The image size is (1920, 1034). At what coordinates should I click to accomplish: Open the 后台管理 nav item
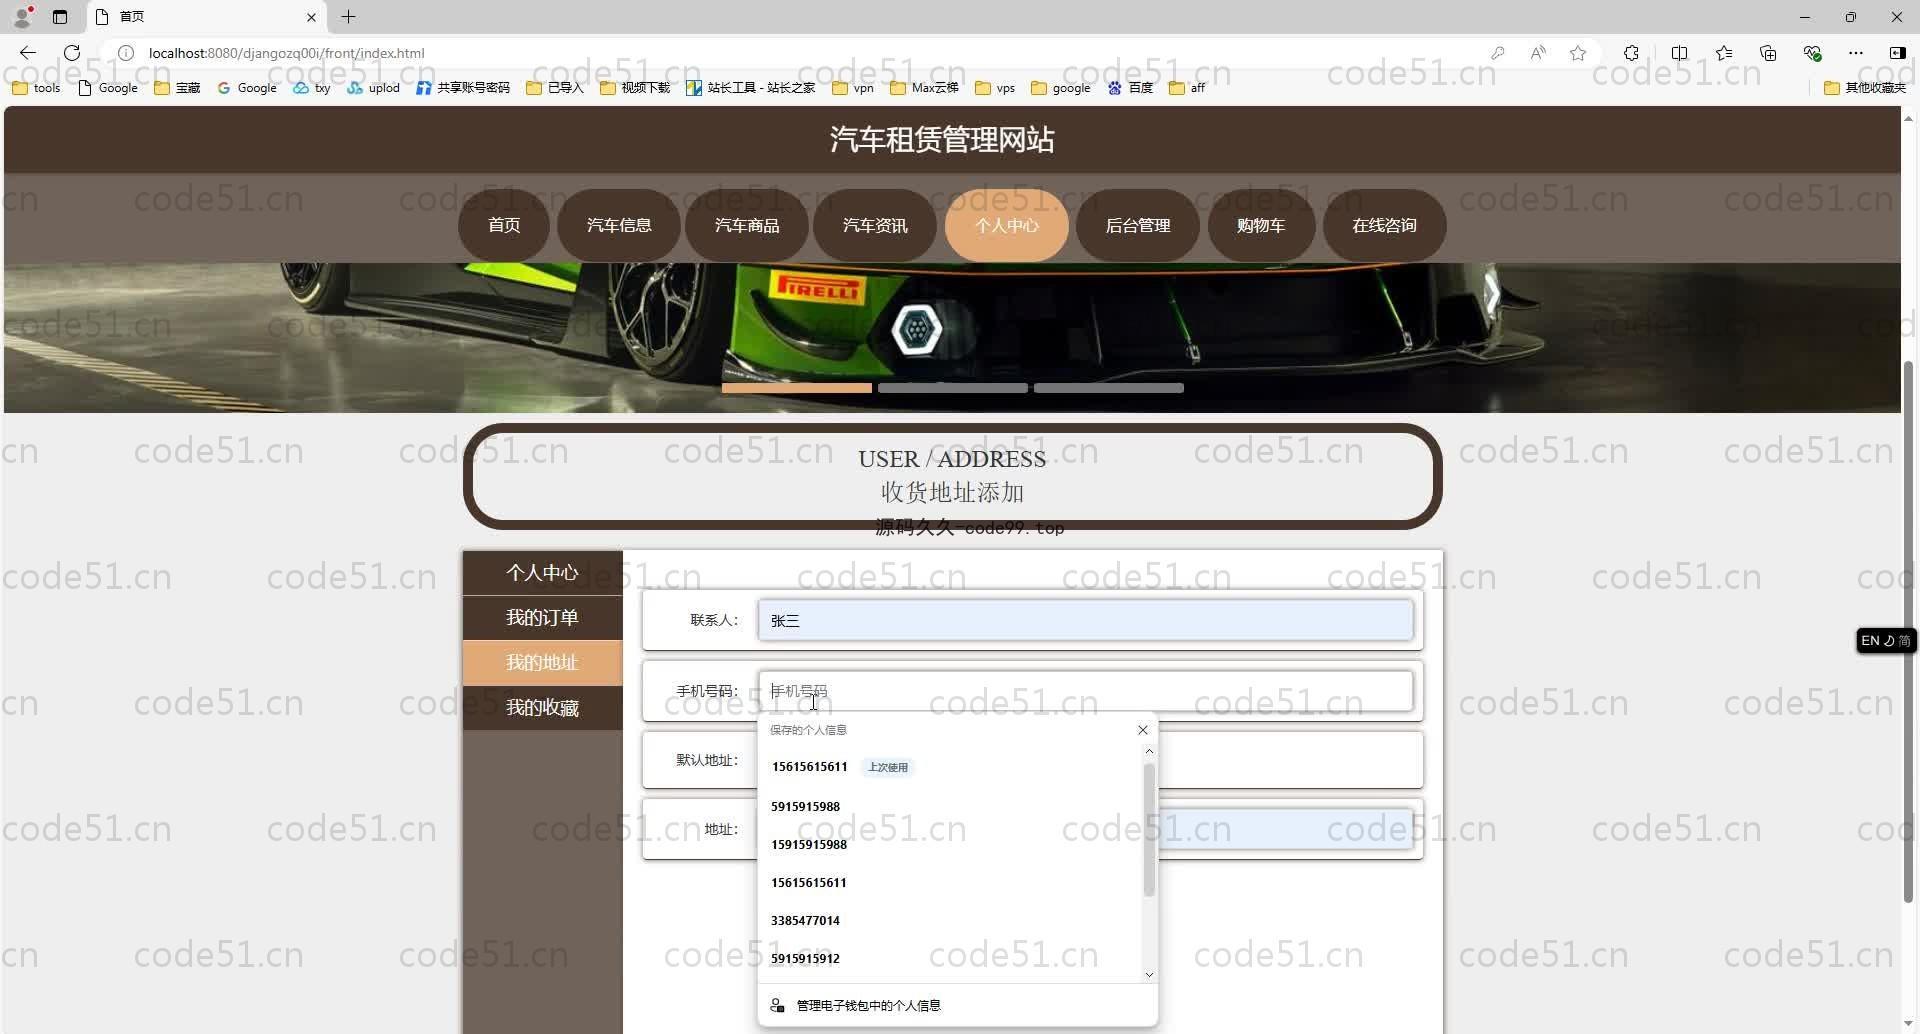[x=1138, y=225]
